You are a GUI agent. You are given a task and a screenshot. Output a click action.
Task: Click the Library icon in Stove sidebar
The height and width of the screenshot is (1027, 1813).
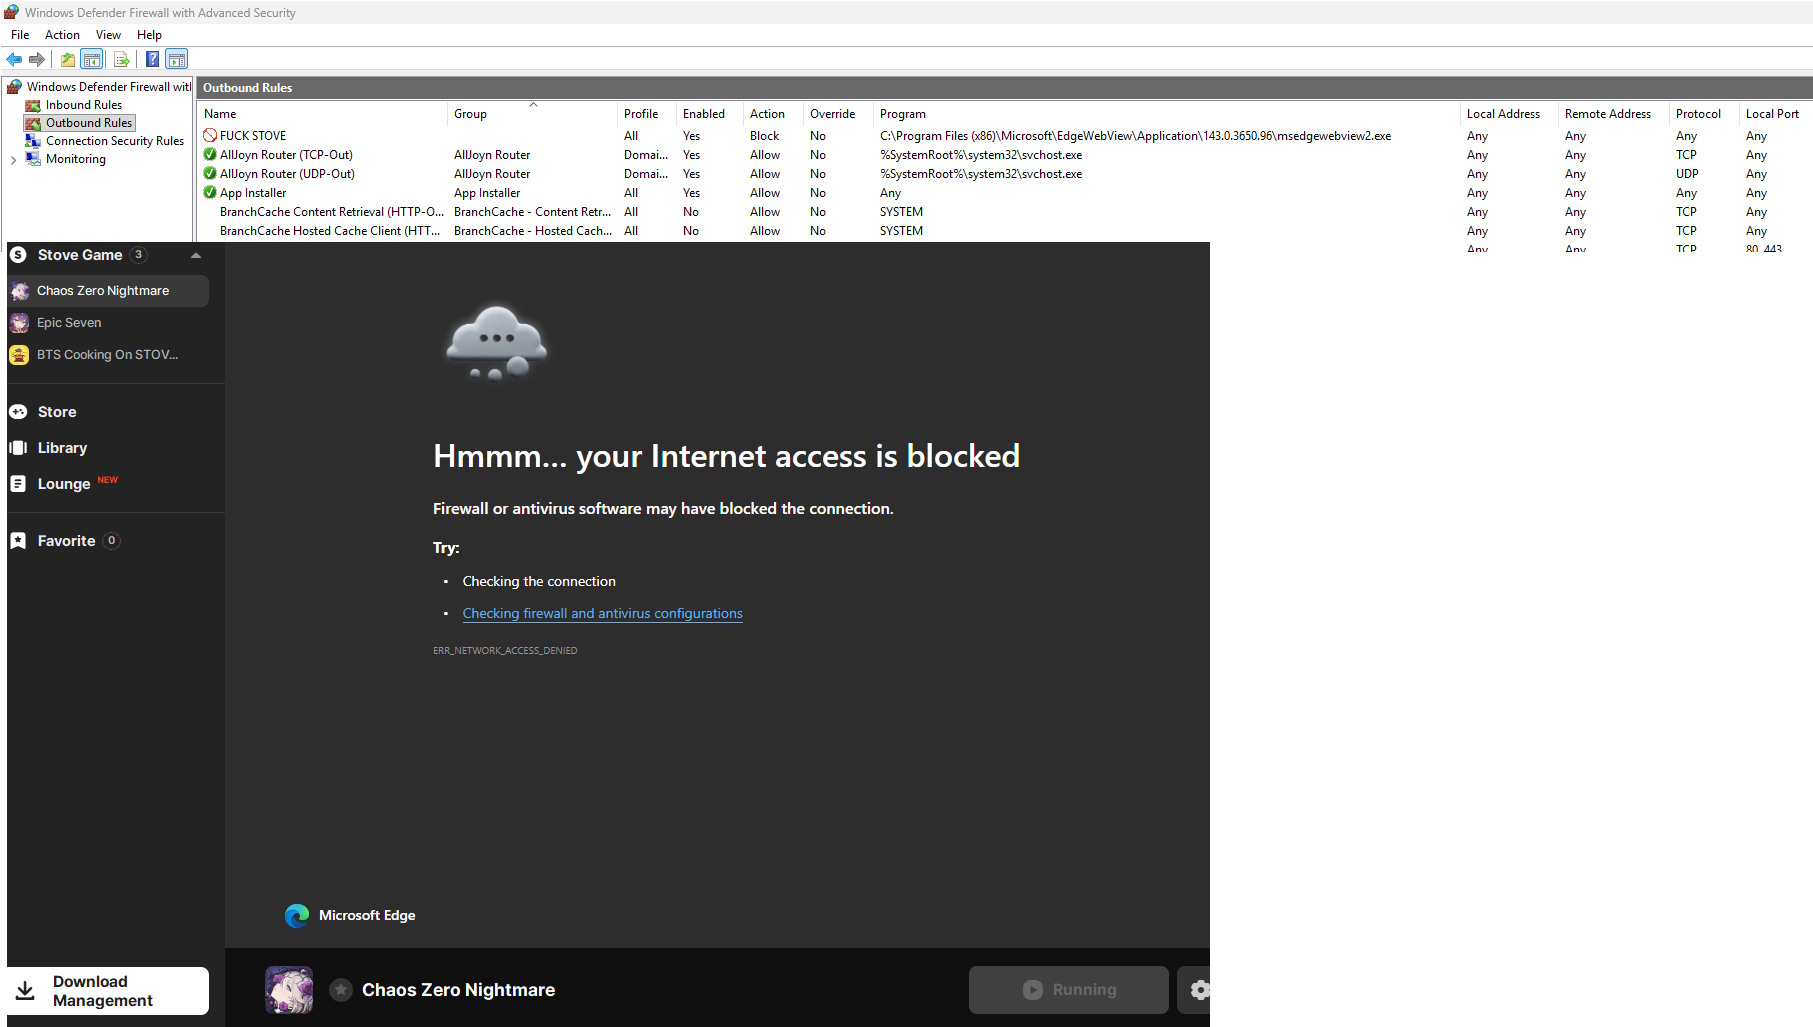pyautogui.click(x=18, y=448)
